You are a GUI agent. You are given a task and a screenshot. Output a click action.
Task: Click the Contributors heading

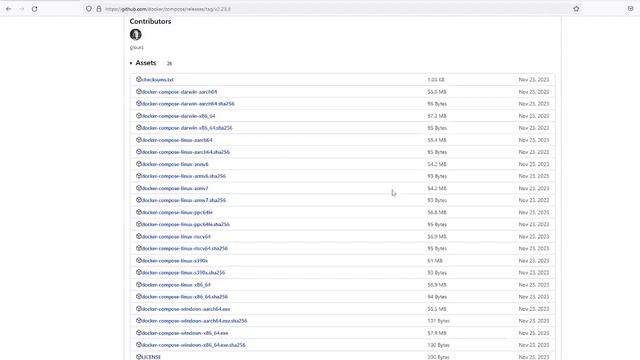150,21
